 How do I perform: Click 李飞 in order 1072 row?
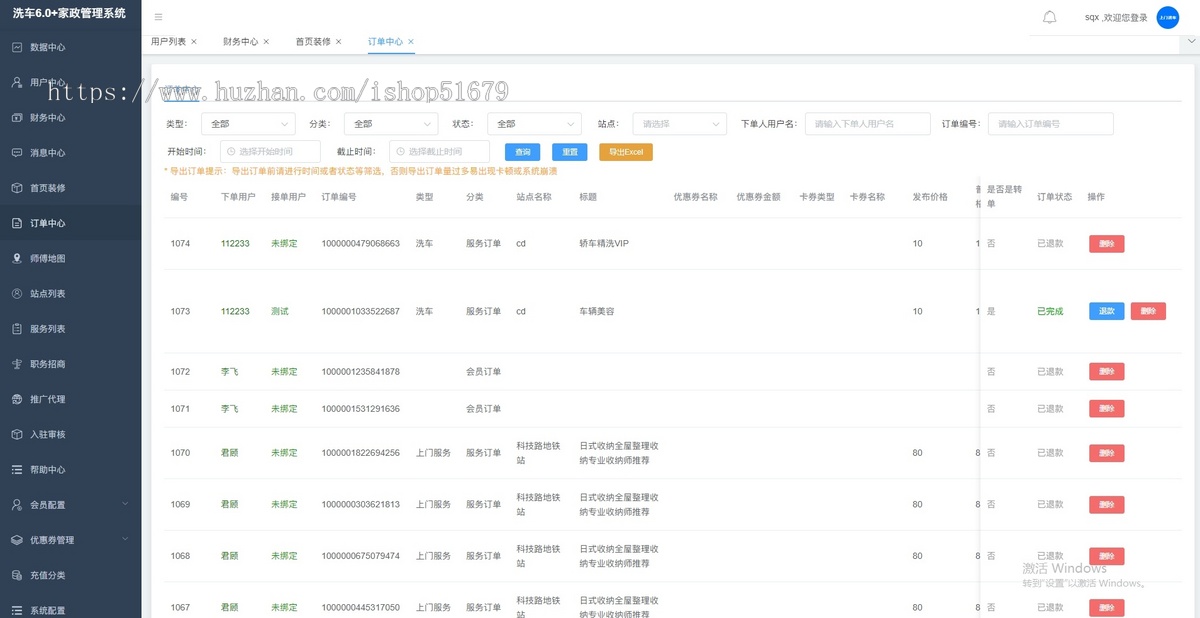point(230,371)
